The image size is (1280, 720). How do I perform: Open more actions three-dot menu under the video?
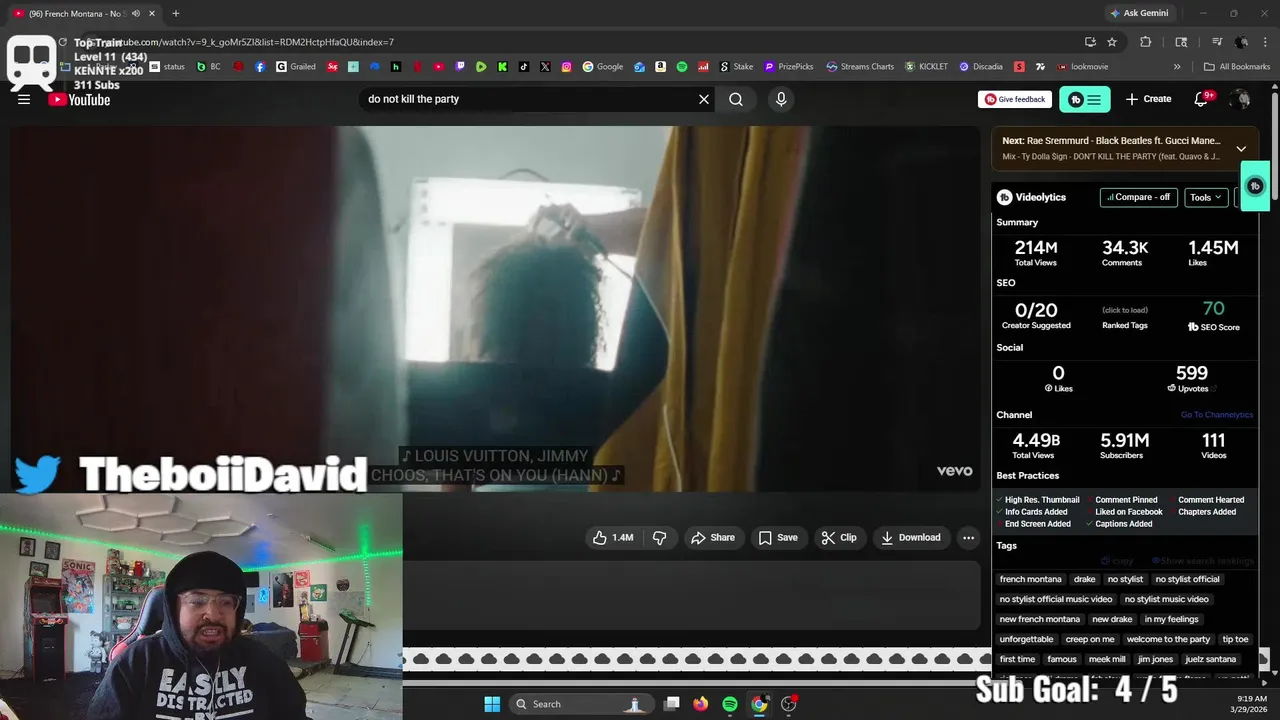[968, 537]
